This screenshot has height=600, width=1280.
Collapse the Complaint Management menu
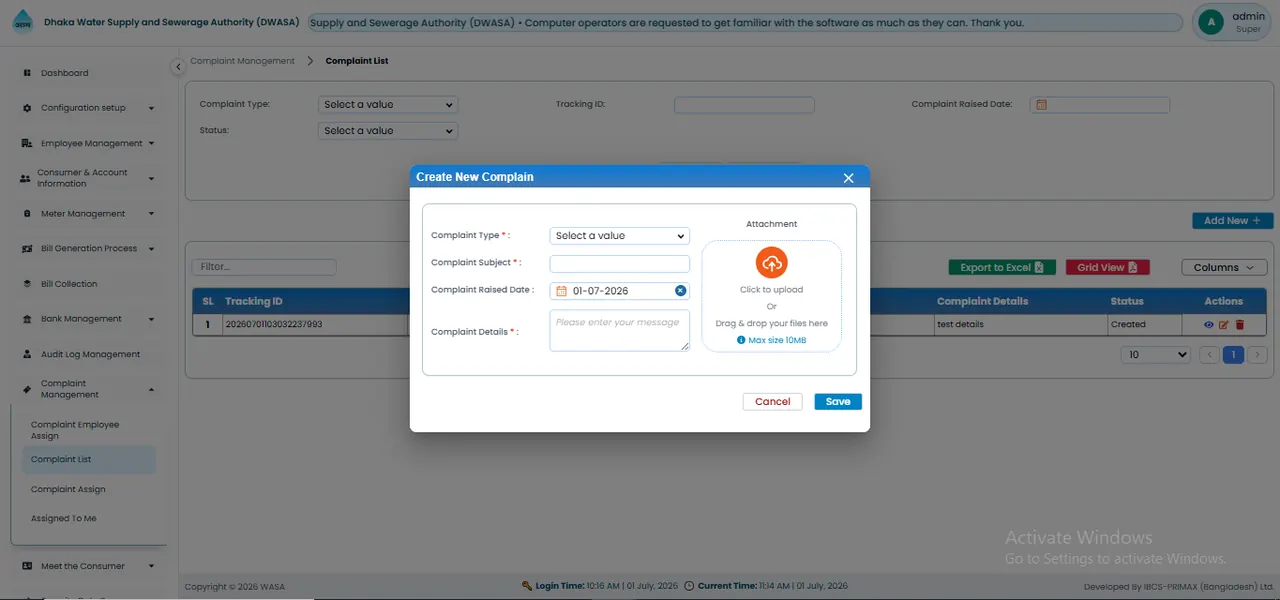click(x=89, y=389)
